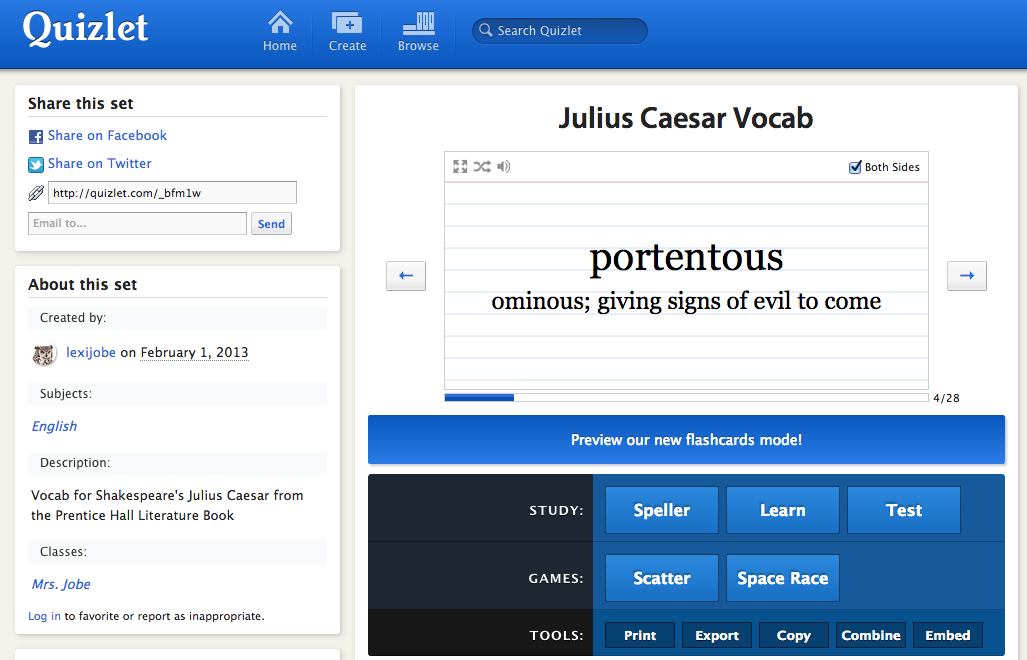Click the February 1, 2013 date
This screenshot has width=1027, height=660.
(x=195, y=352)
